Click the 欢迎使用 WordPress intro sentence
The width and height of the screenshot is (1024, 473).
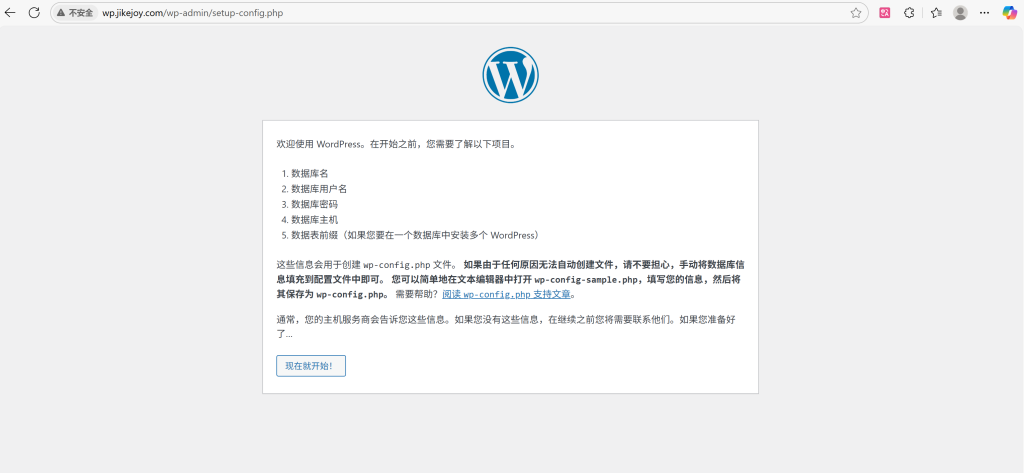pyautogui.click(x=398, y=144)
